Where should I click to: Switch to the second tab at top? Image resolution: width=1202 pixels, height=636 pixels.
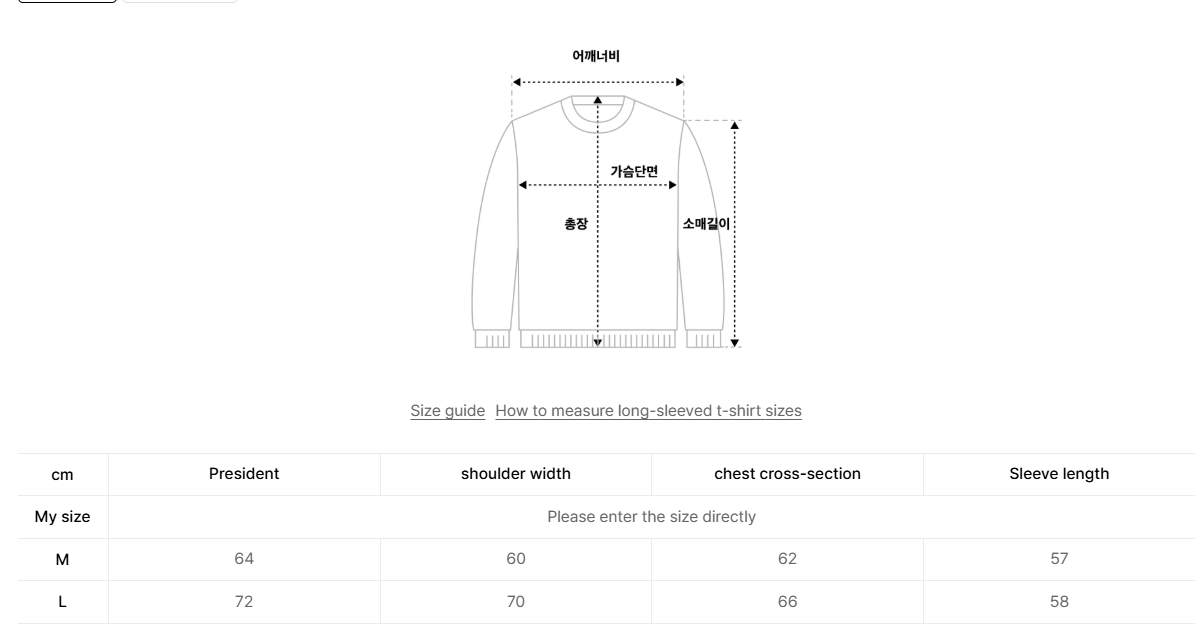pyautogui.click(x=178, y=2)
